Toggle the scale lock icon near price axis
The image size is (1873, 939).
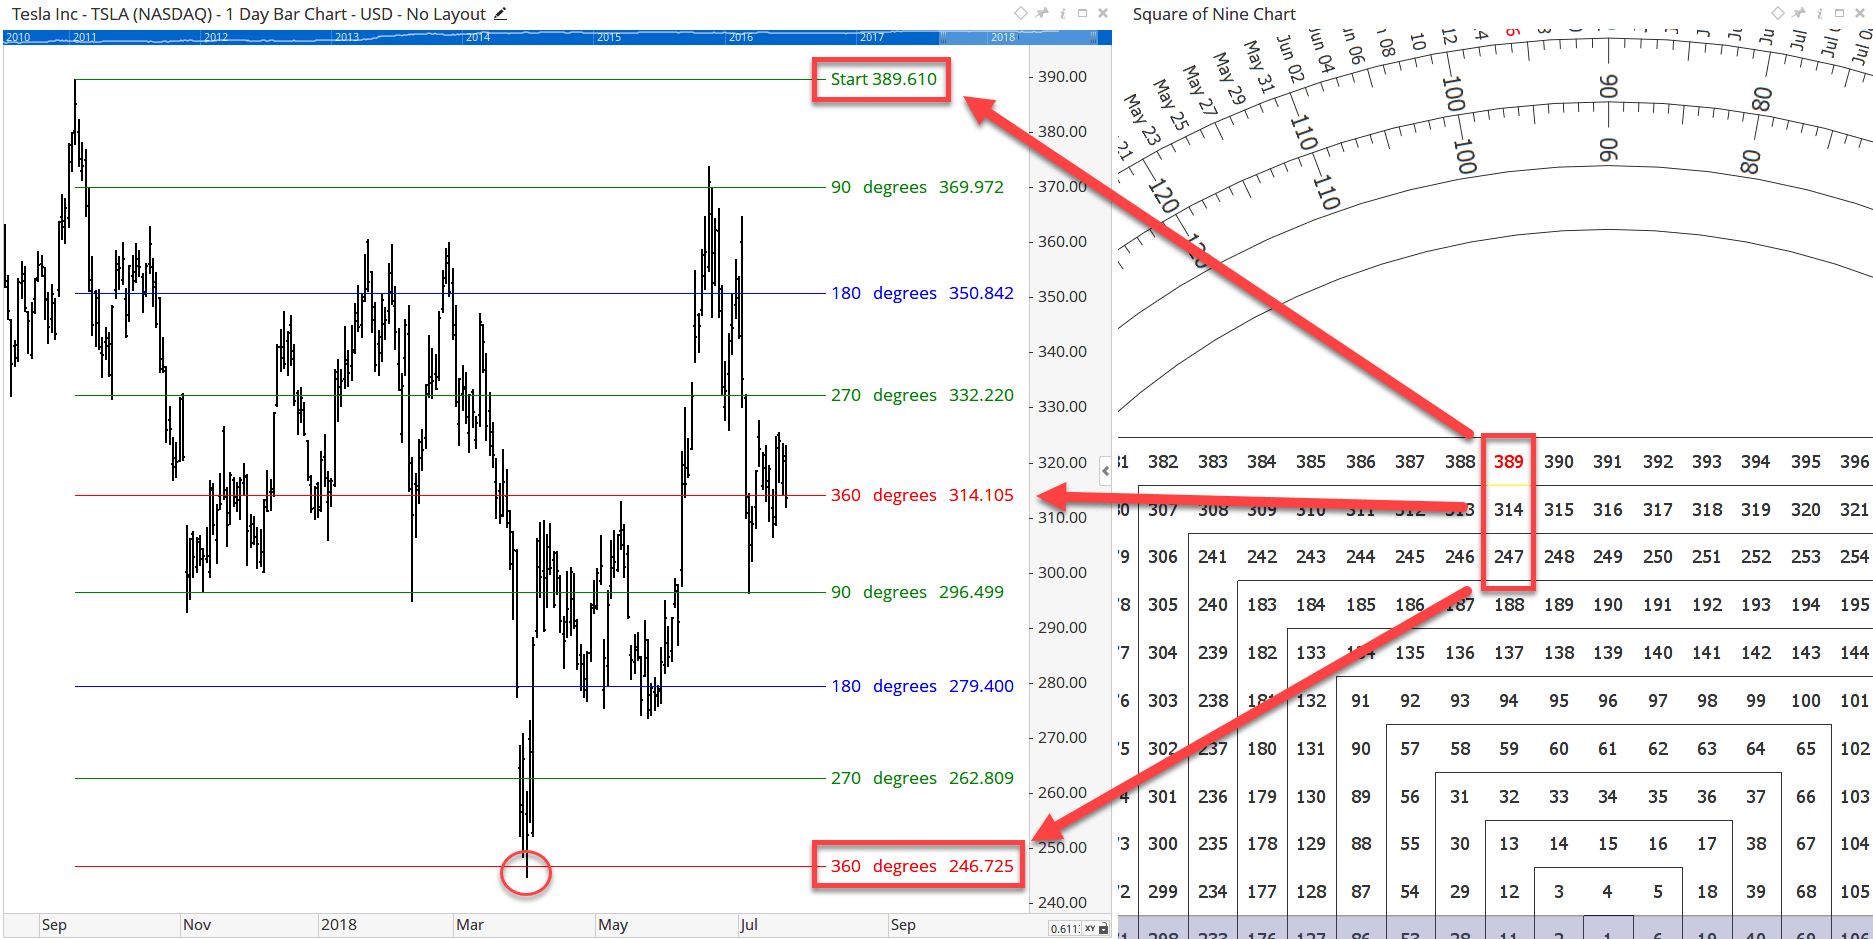tap(1104, 929)
